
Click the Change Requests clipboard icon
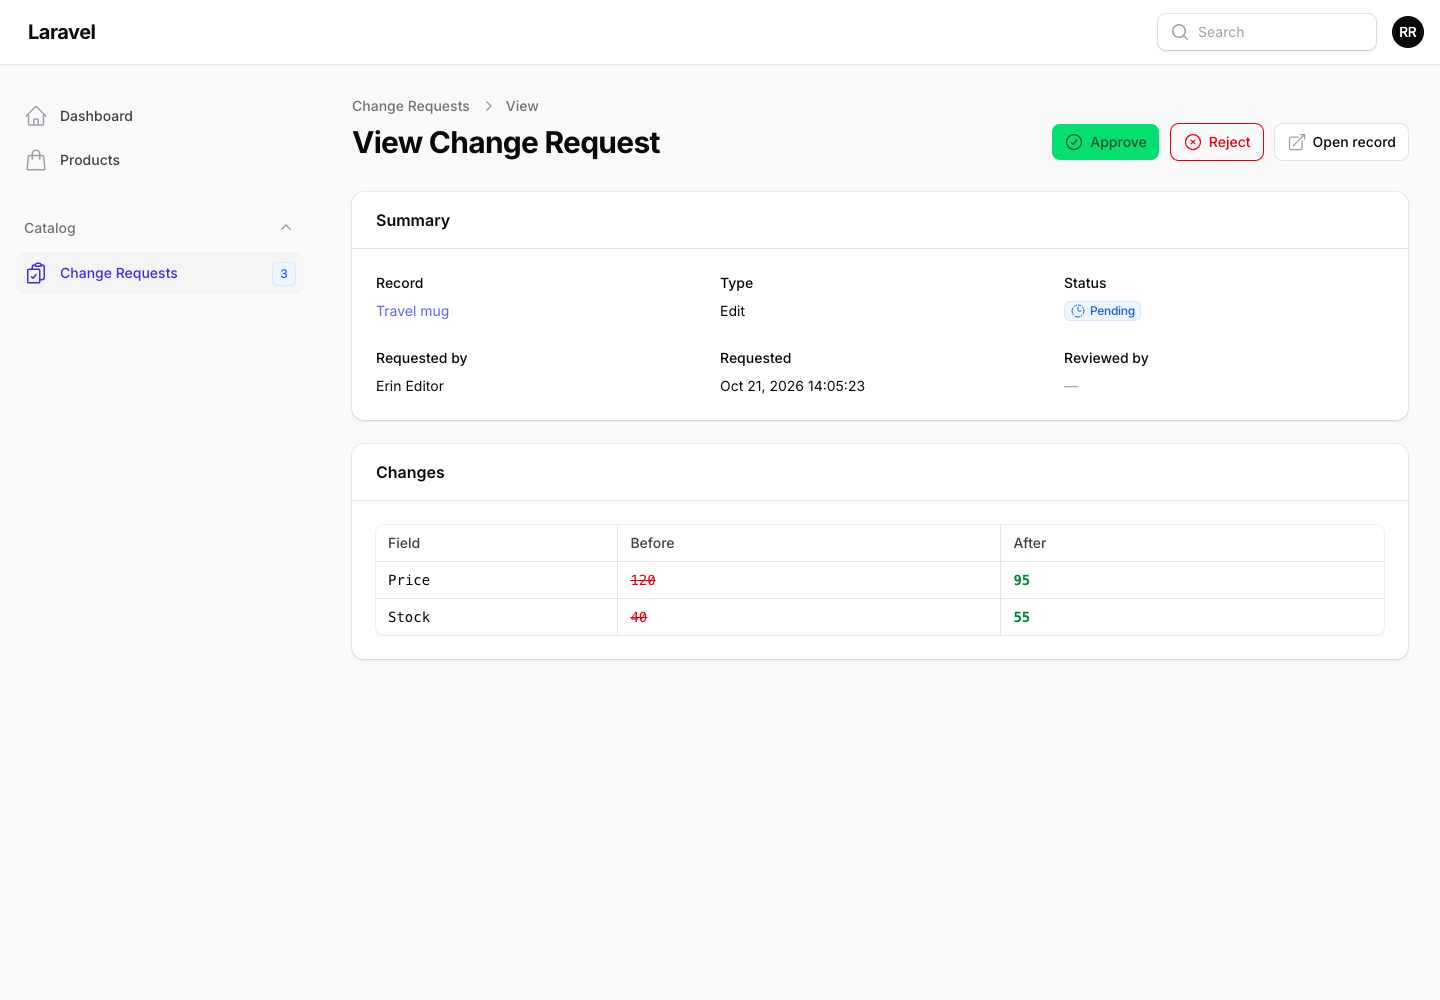click(36, 273)
